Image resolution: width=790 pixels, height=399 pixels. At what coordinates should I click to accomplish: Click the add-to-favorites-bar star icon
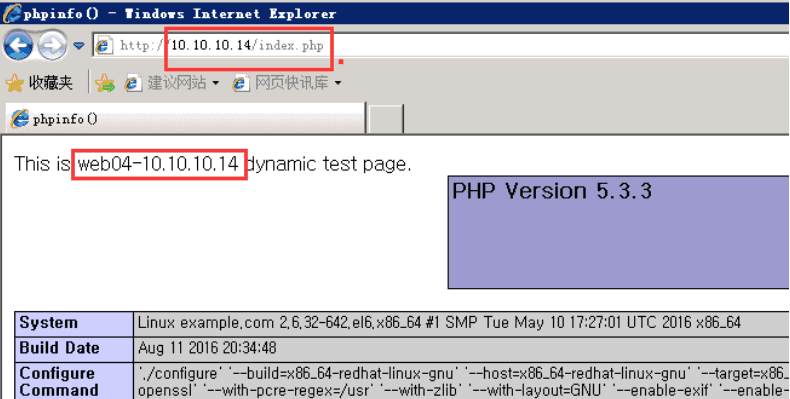point(105,83)
